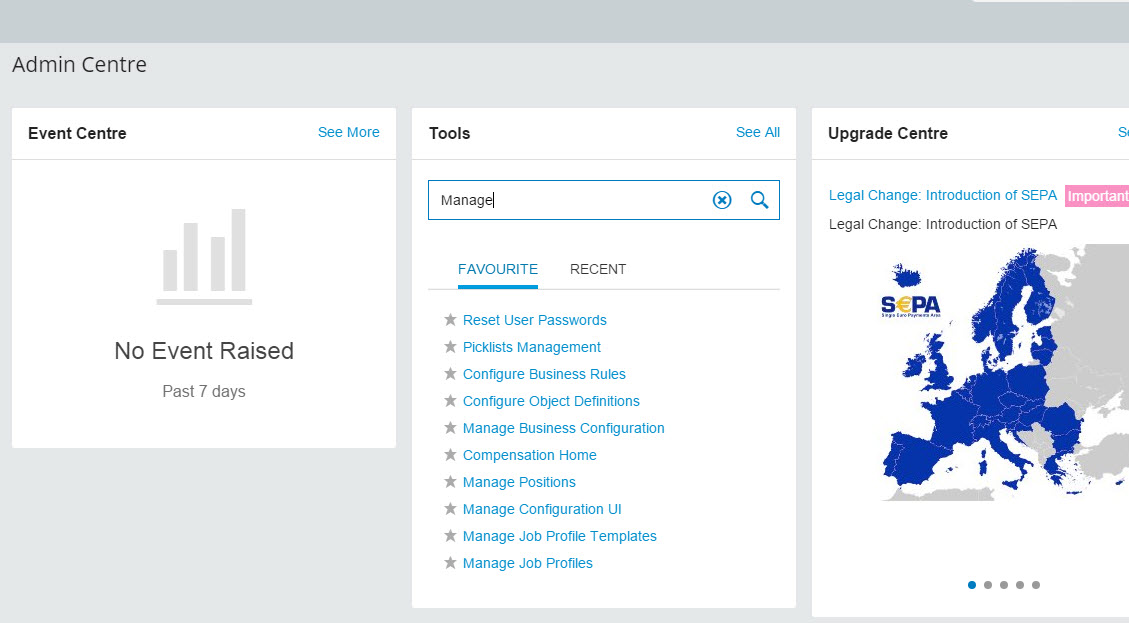This screenshot has width=1129, height=623.
Task: Open Legal Change: Introduction of SEPA link
Action: pos(943,195)
